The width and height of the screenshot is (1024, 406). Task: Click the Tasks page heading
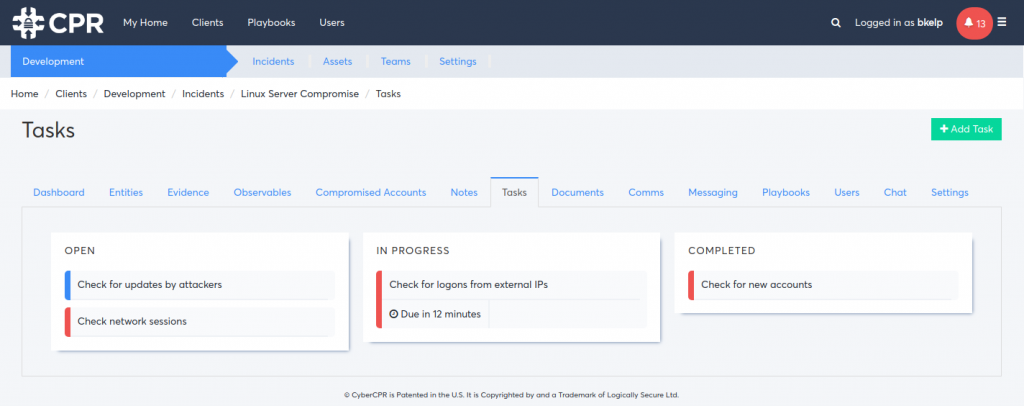[x=48, y=130]
